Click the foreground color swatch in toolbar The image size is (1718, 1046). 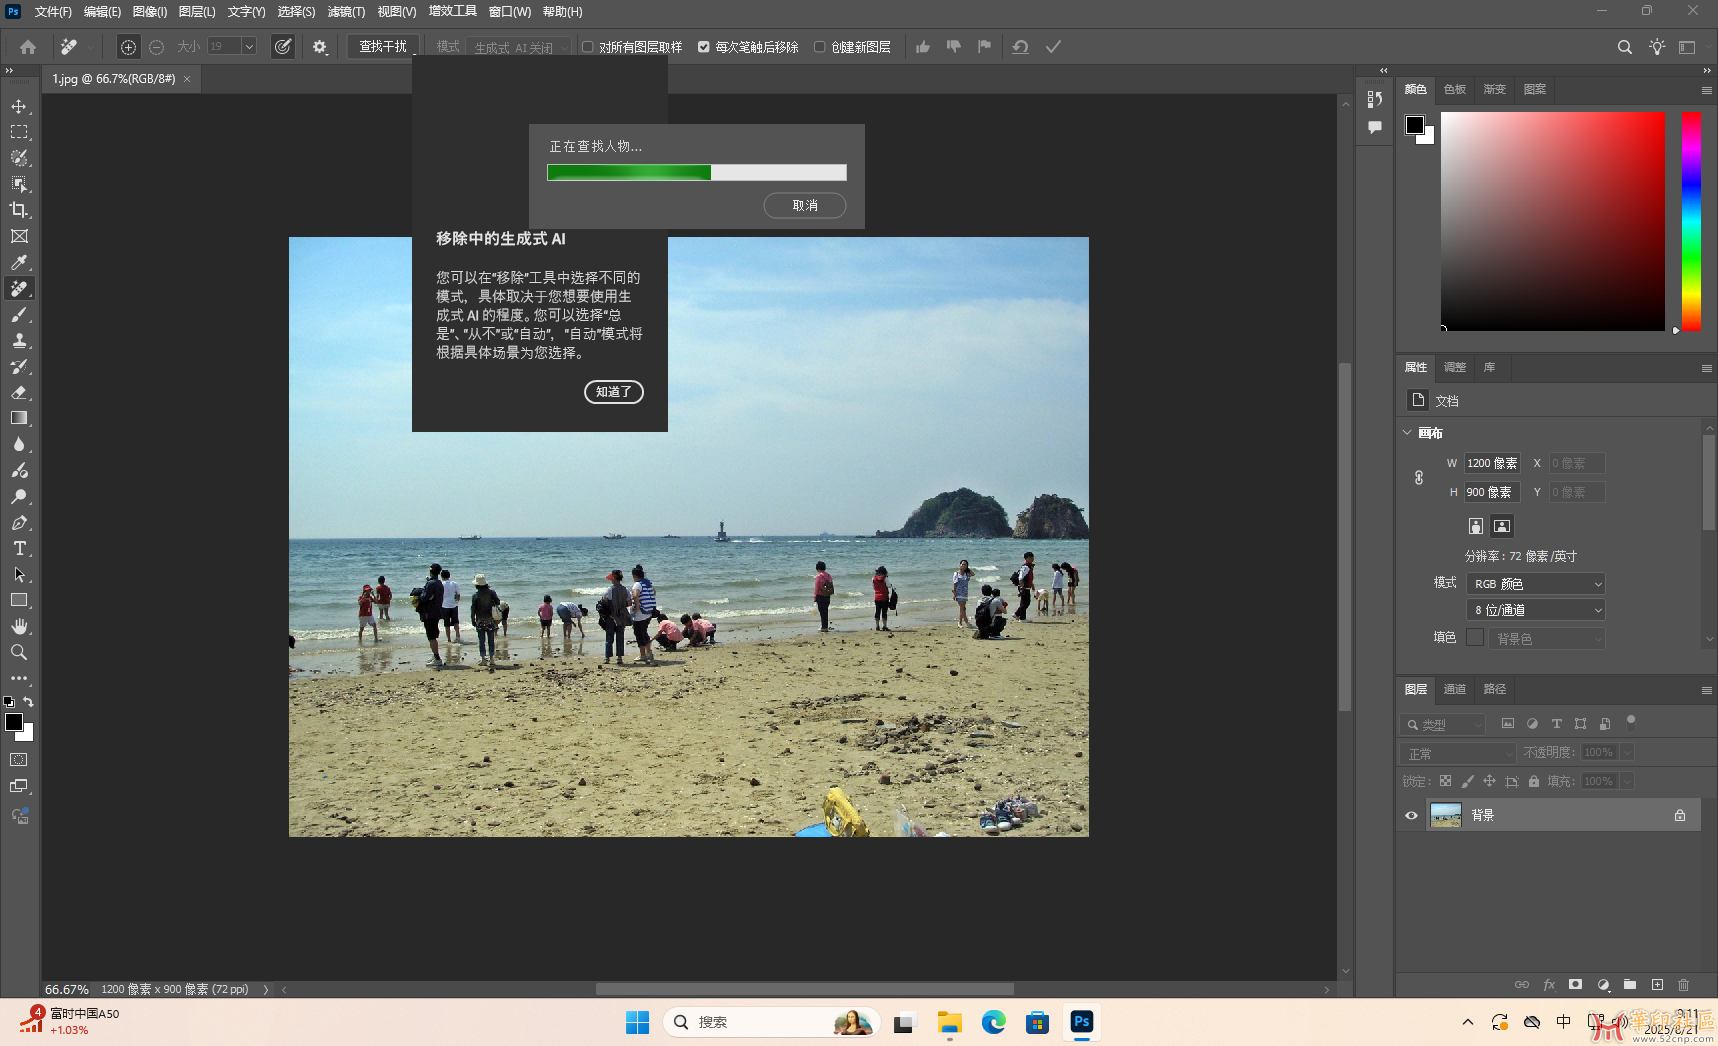(x=14, y=722)
